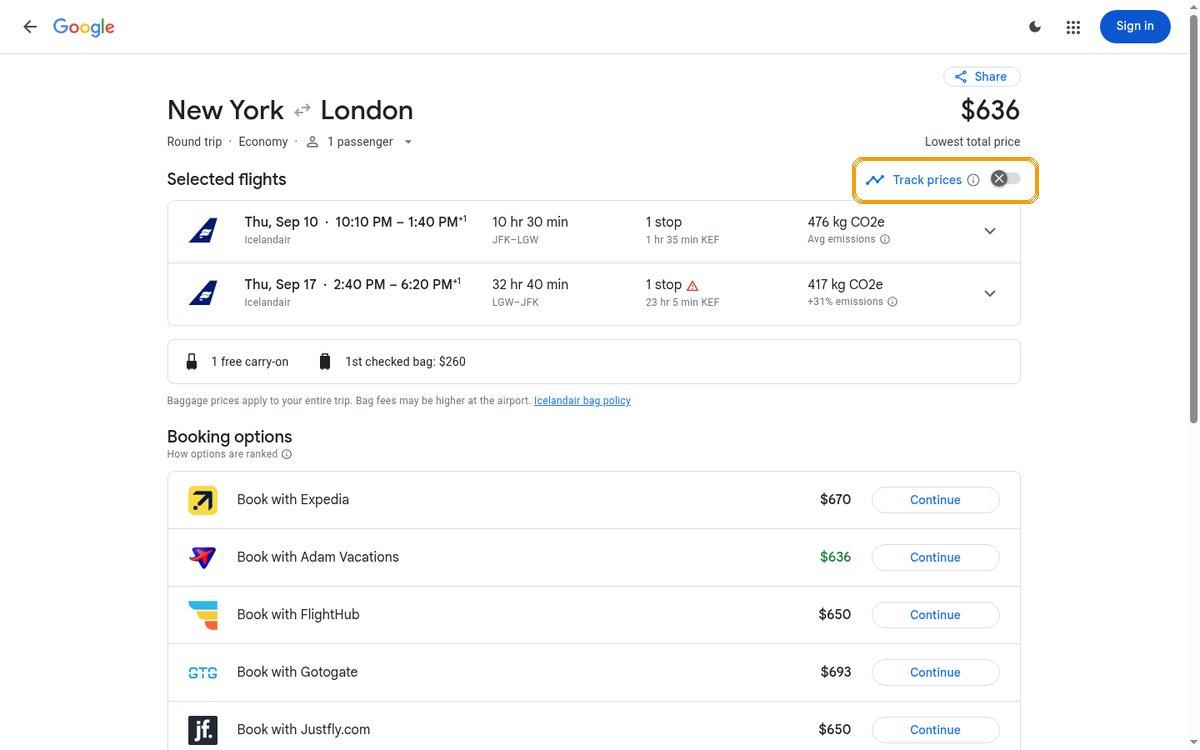
Task: Expand the Thu, Sep 10 flight details
Action: tap(990, 231)
